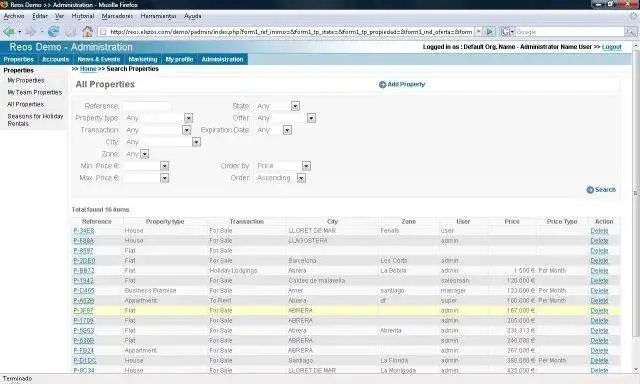Image resolution: width=640 pixels, height=384 pixels.
Task: Open the Marcadores menu
Action: [117, 16]
